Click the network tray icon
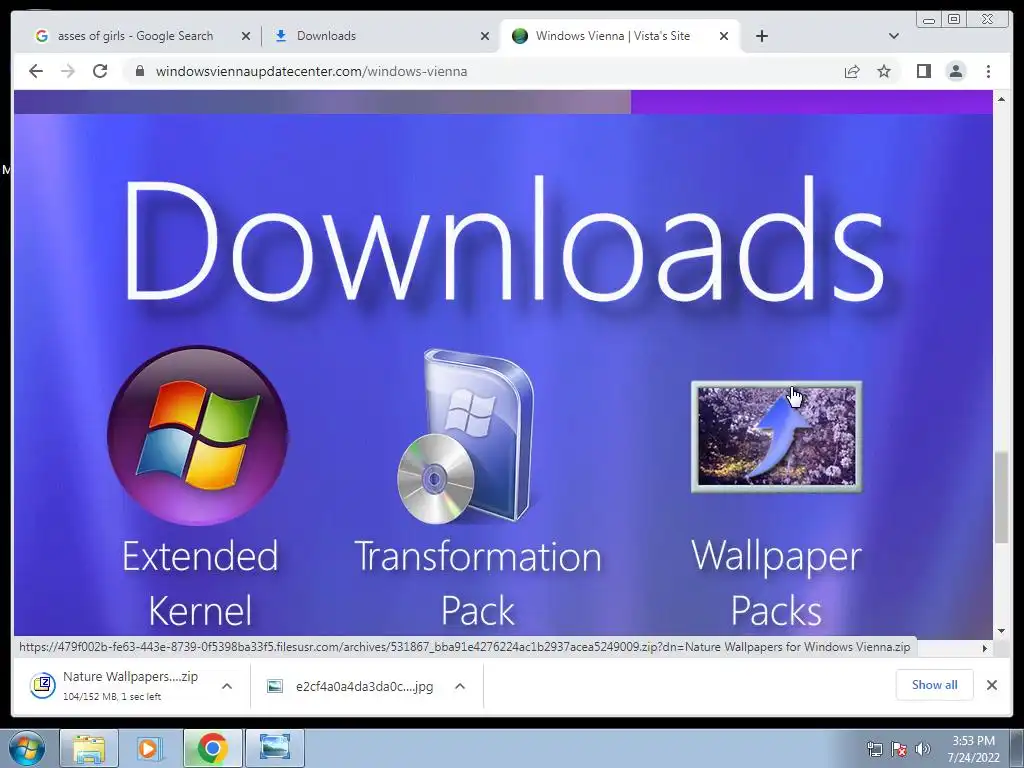Viewport: 1024px width, 768px height. click(874, 749)
